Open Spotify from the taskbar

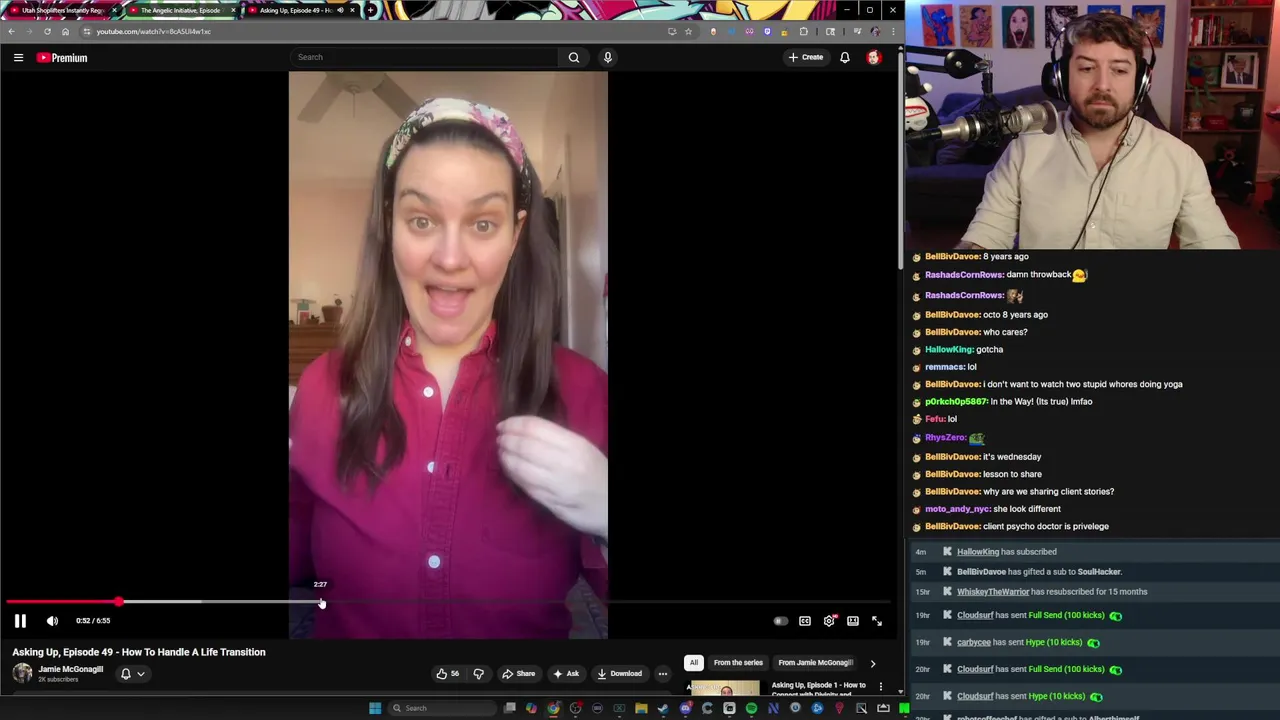(x=751, y=708)
